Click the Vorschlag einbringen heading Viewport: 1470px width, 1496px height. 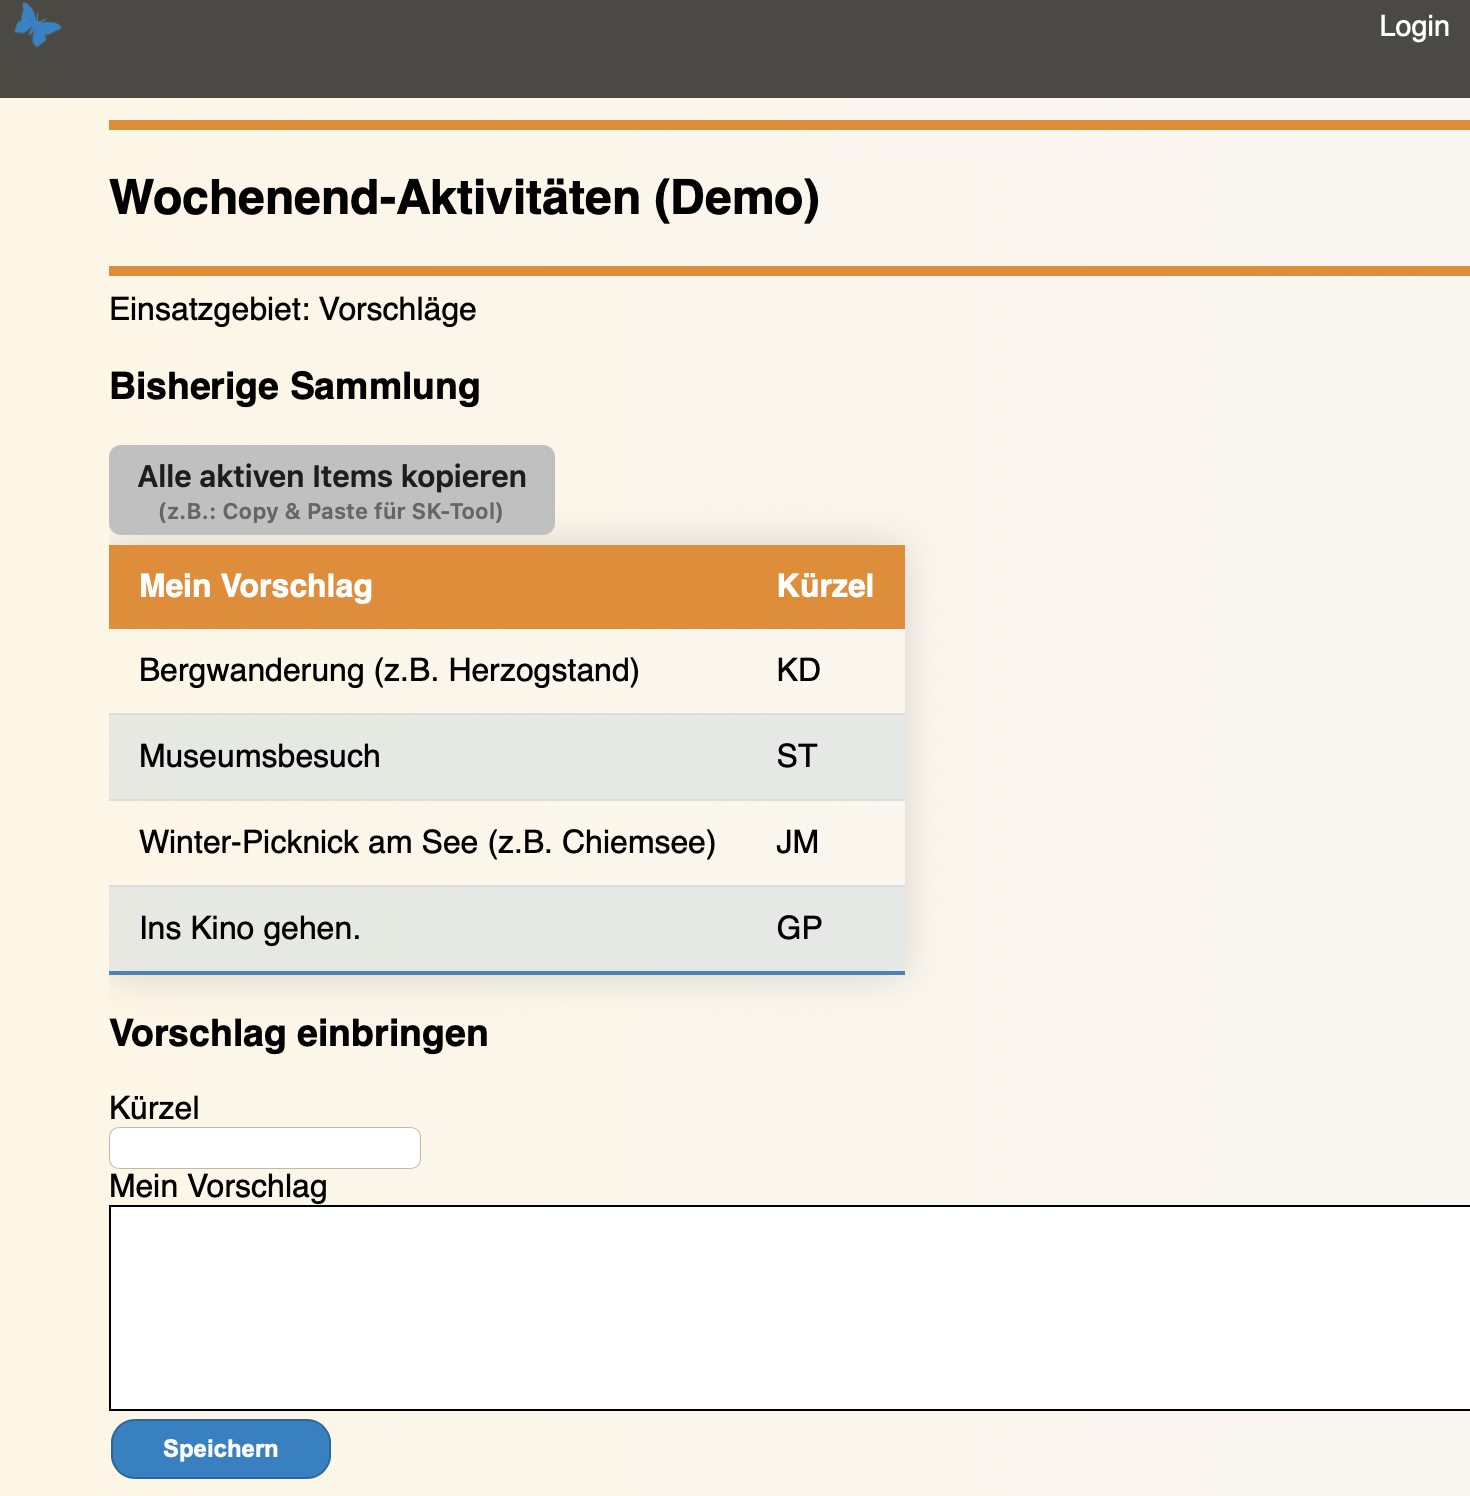click(x=298, y=1033)
